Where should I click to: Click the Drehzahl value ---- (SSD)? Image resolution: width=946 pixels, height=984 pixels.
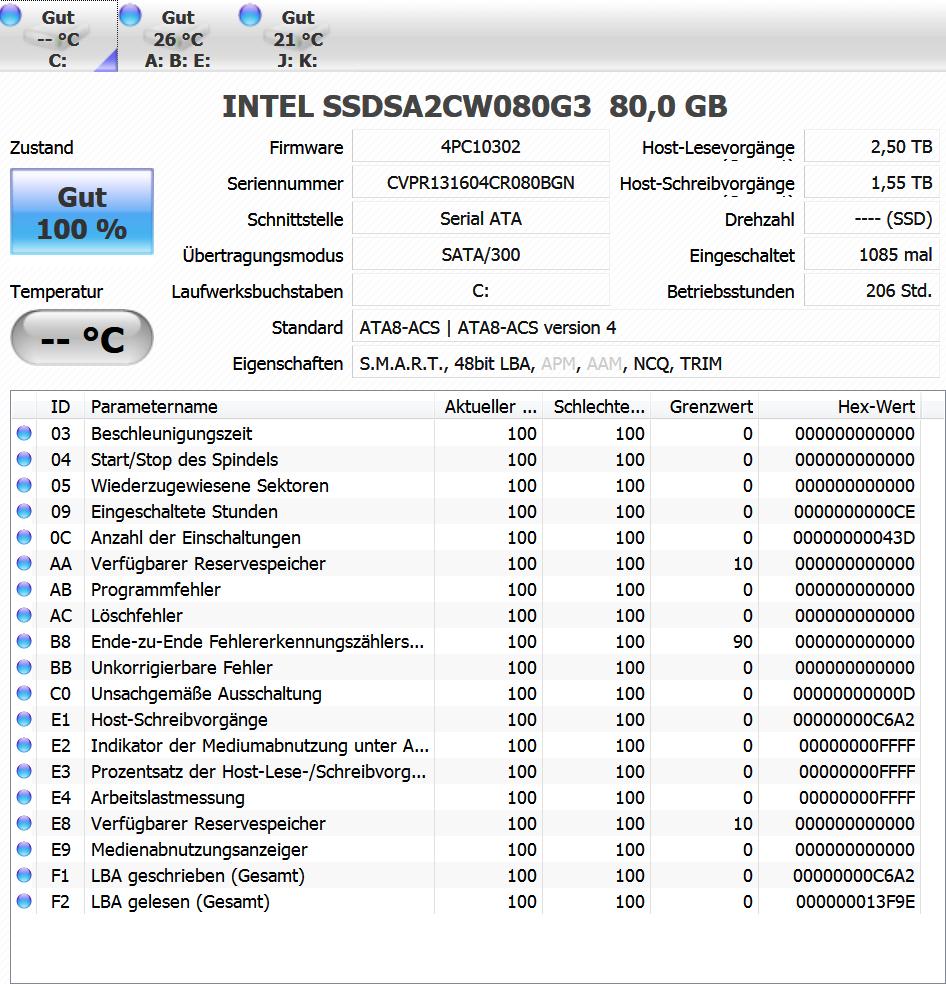coord(872,218)
